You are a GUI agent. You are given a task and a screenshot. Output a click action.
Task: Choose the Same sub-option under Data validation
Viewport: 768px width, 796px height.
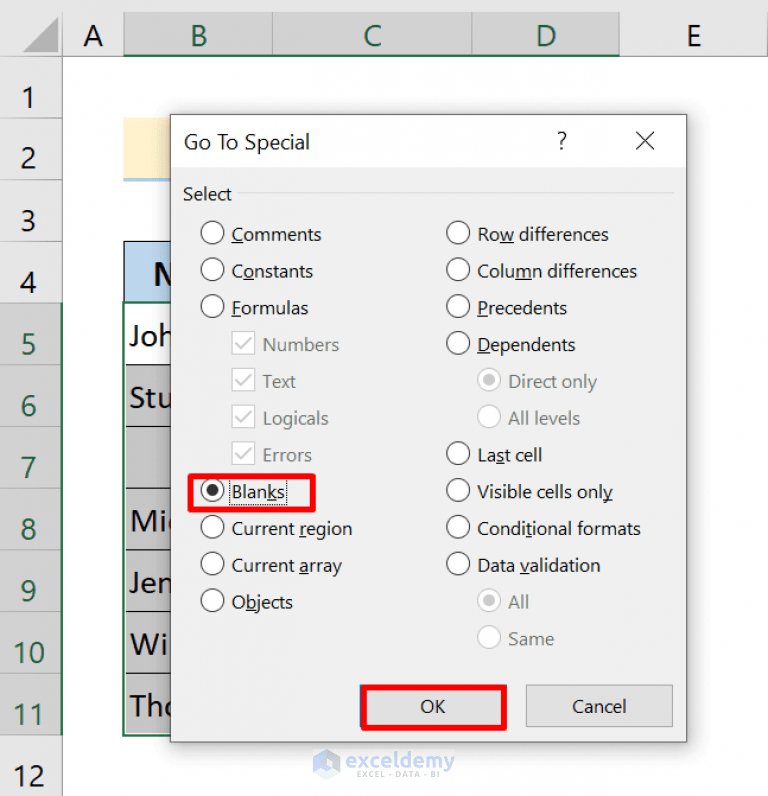point(516,638)
